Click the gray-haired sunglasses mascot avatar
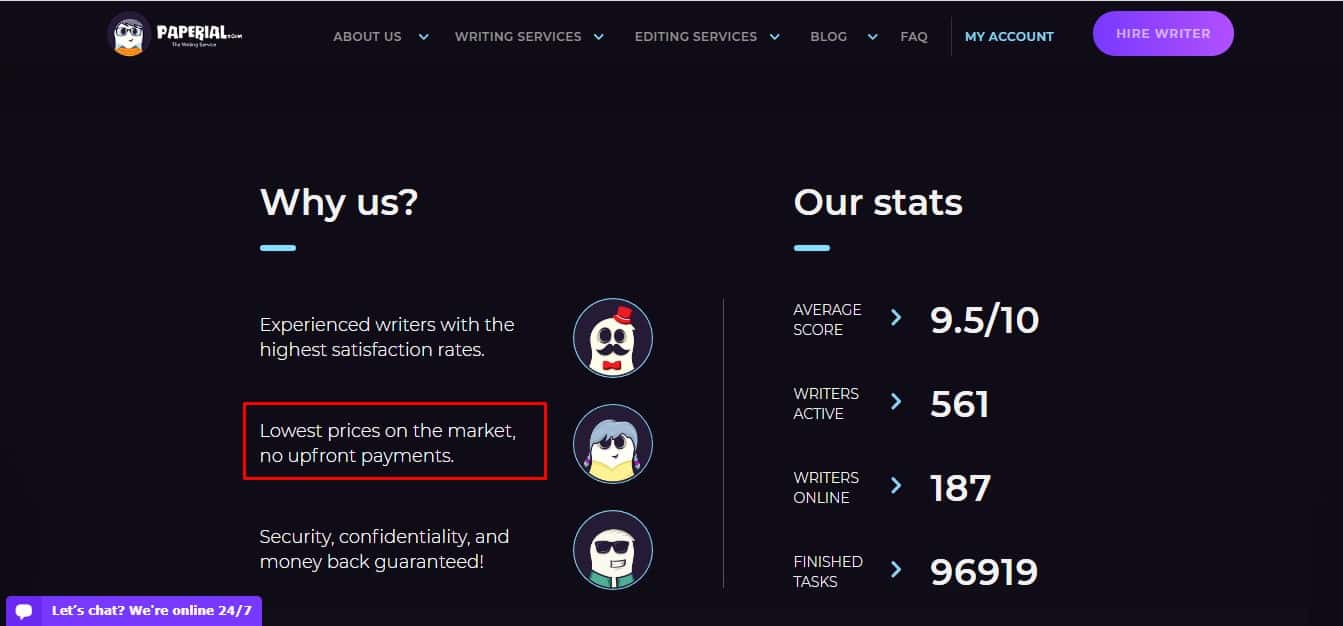The image size is (1343, 626). click(x=613, y=444)
